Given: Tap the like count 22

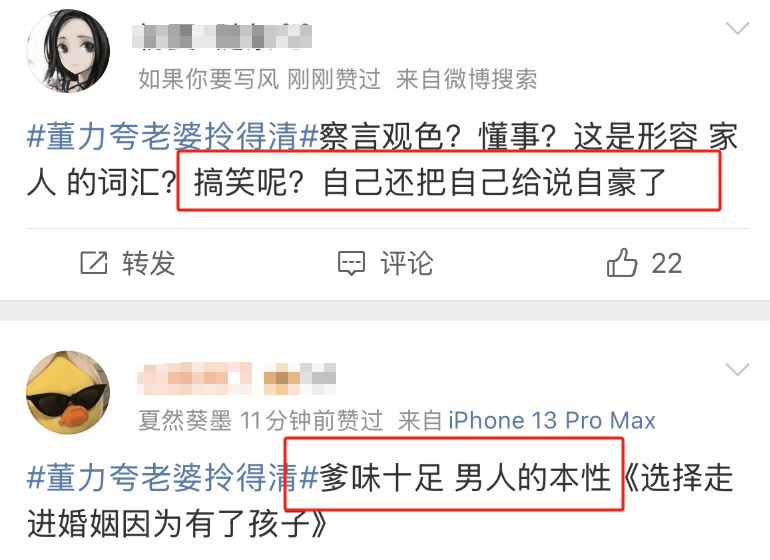Looking at the screenshot, I should [666, 263].
